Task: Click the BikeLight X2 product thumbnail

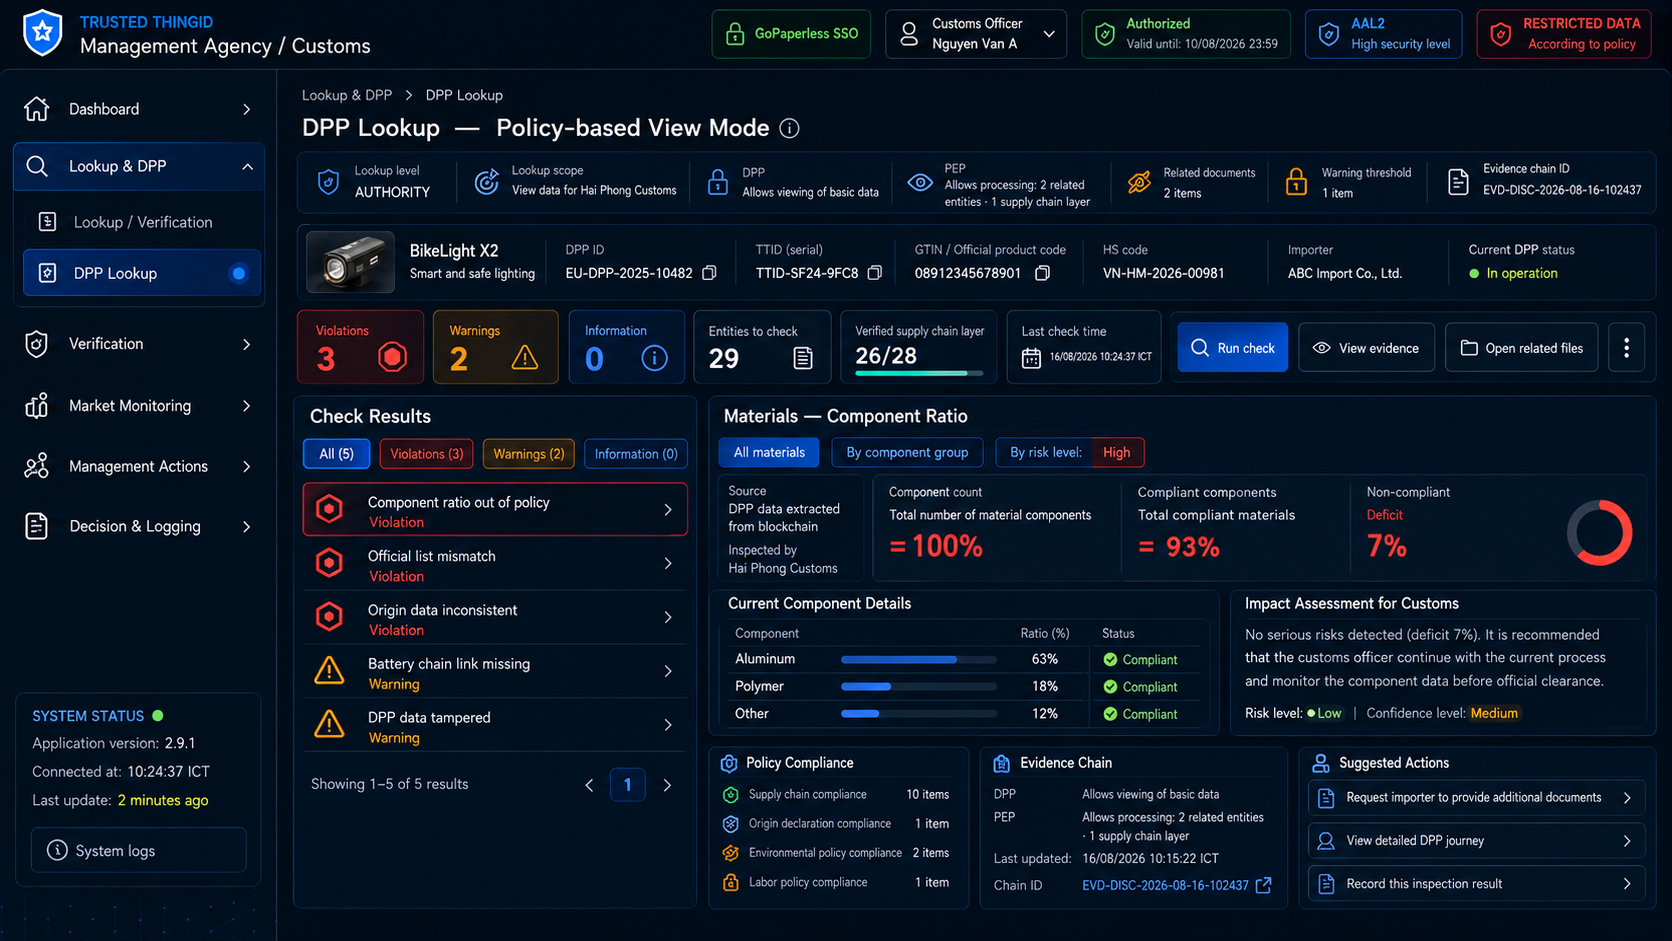Action: (x=350, y=262)
